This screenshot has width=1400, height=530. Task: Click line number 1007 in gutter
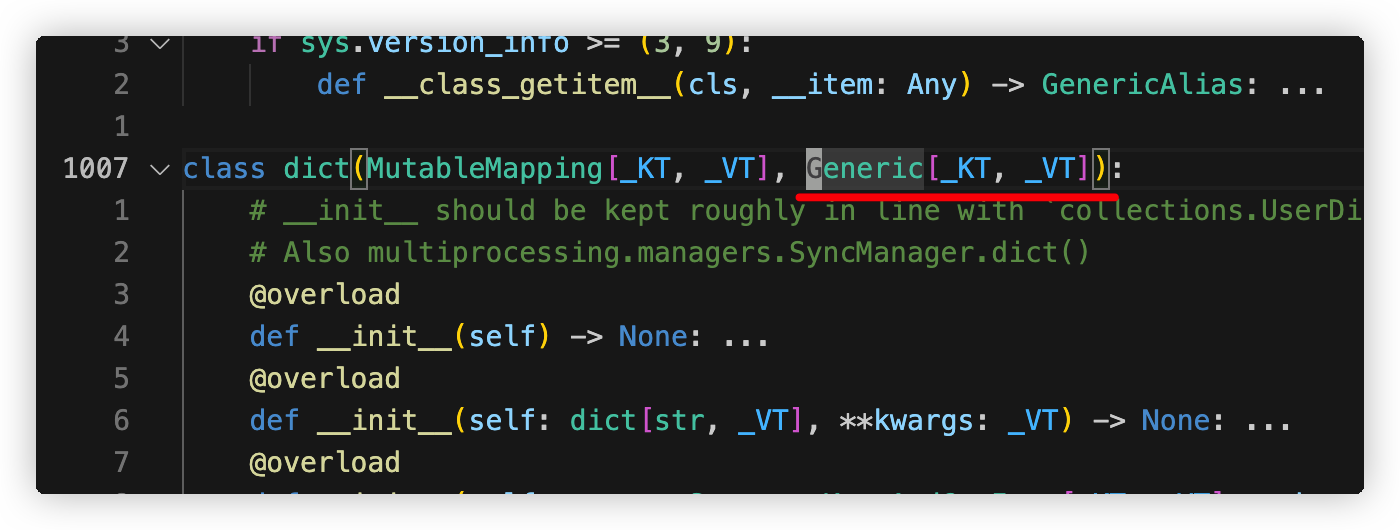click(95, 168)
